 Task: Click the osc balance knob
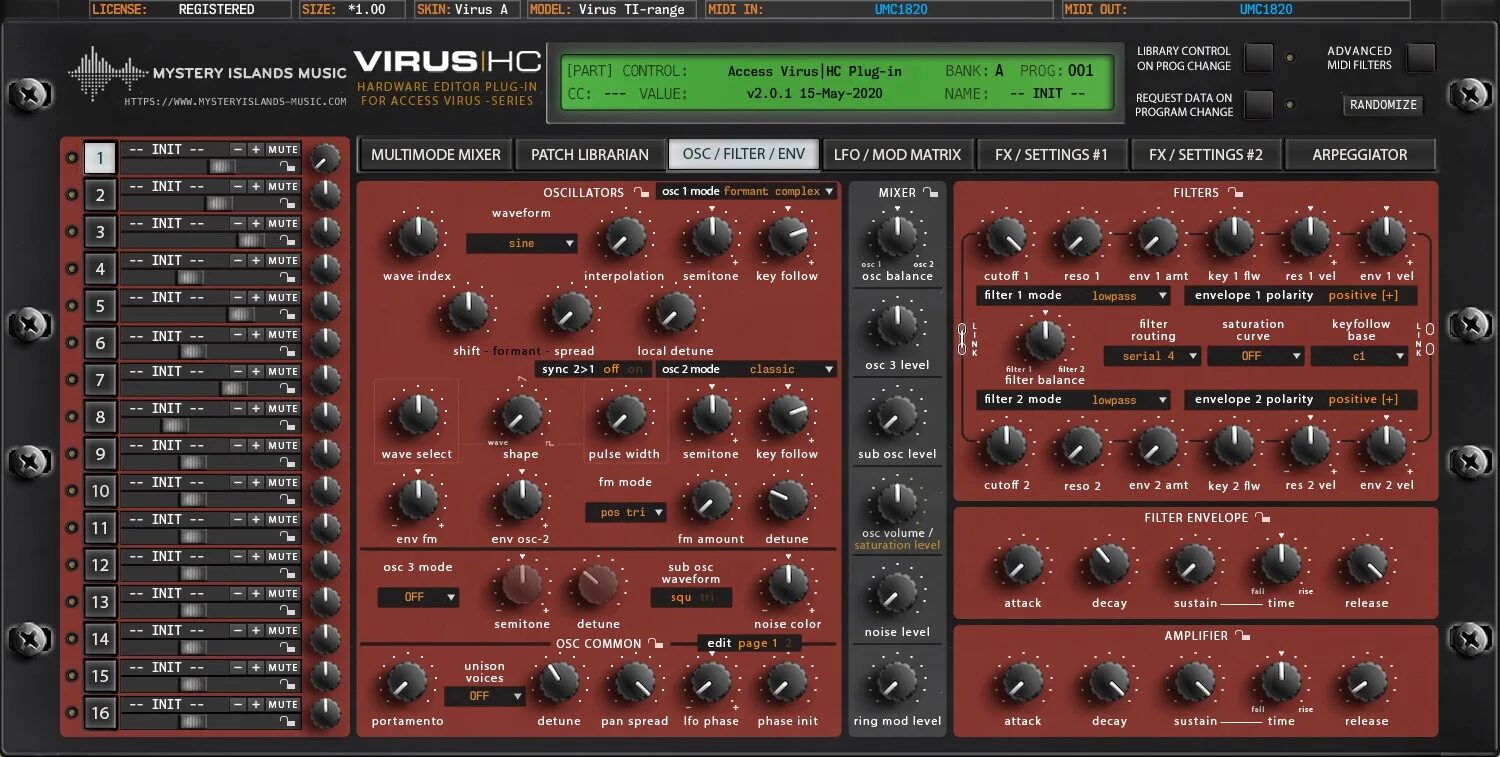coord(897,236)
